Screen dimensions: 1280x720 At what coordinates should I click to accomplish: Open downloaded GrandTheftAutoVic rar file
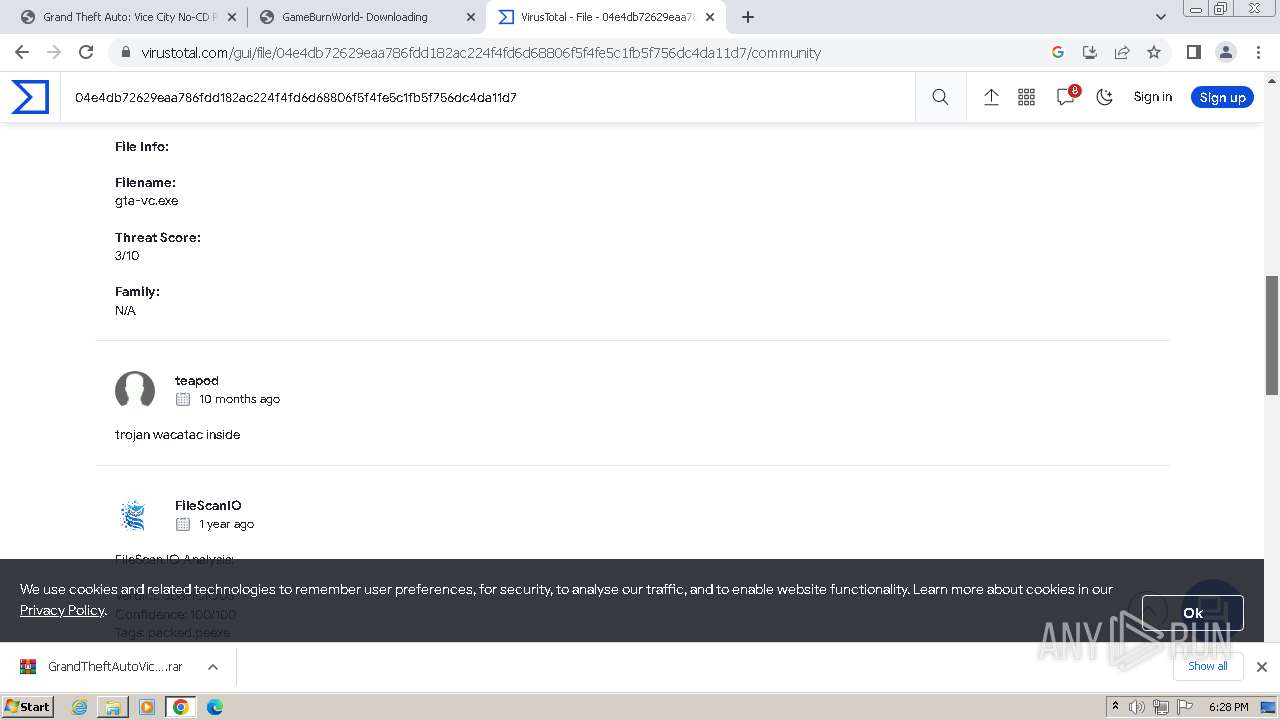[x=103, y=666]
